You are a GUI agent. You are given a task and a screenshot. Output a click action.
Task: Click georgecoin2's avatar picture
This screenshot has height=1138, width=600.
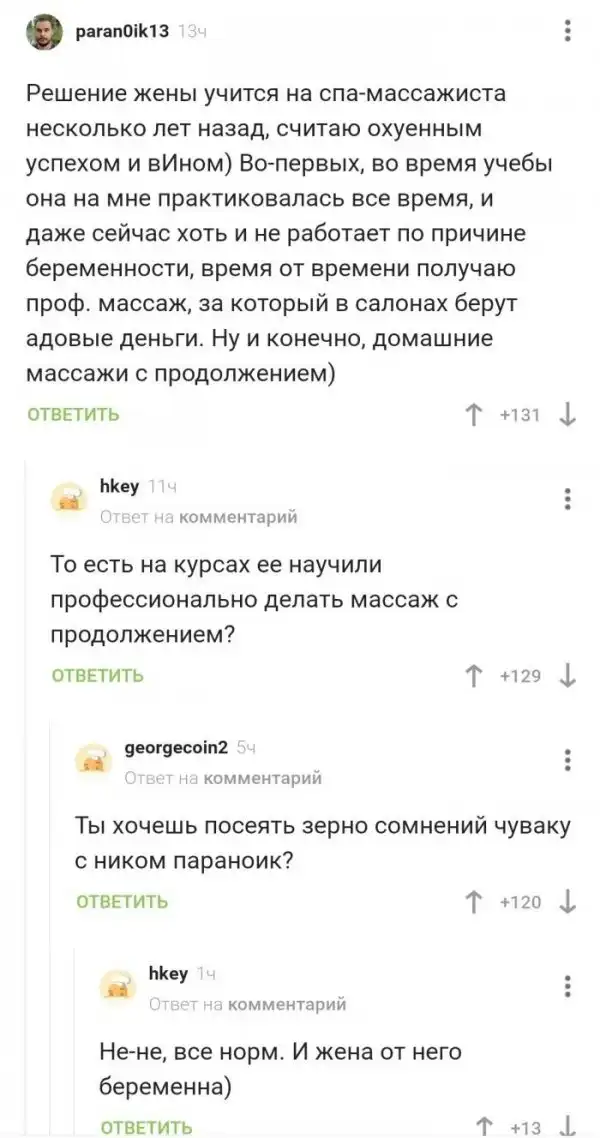coord(93,762)
